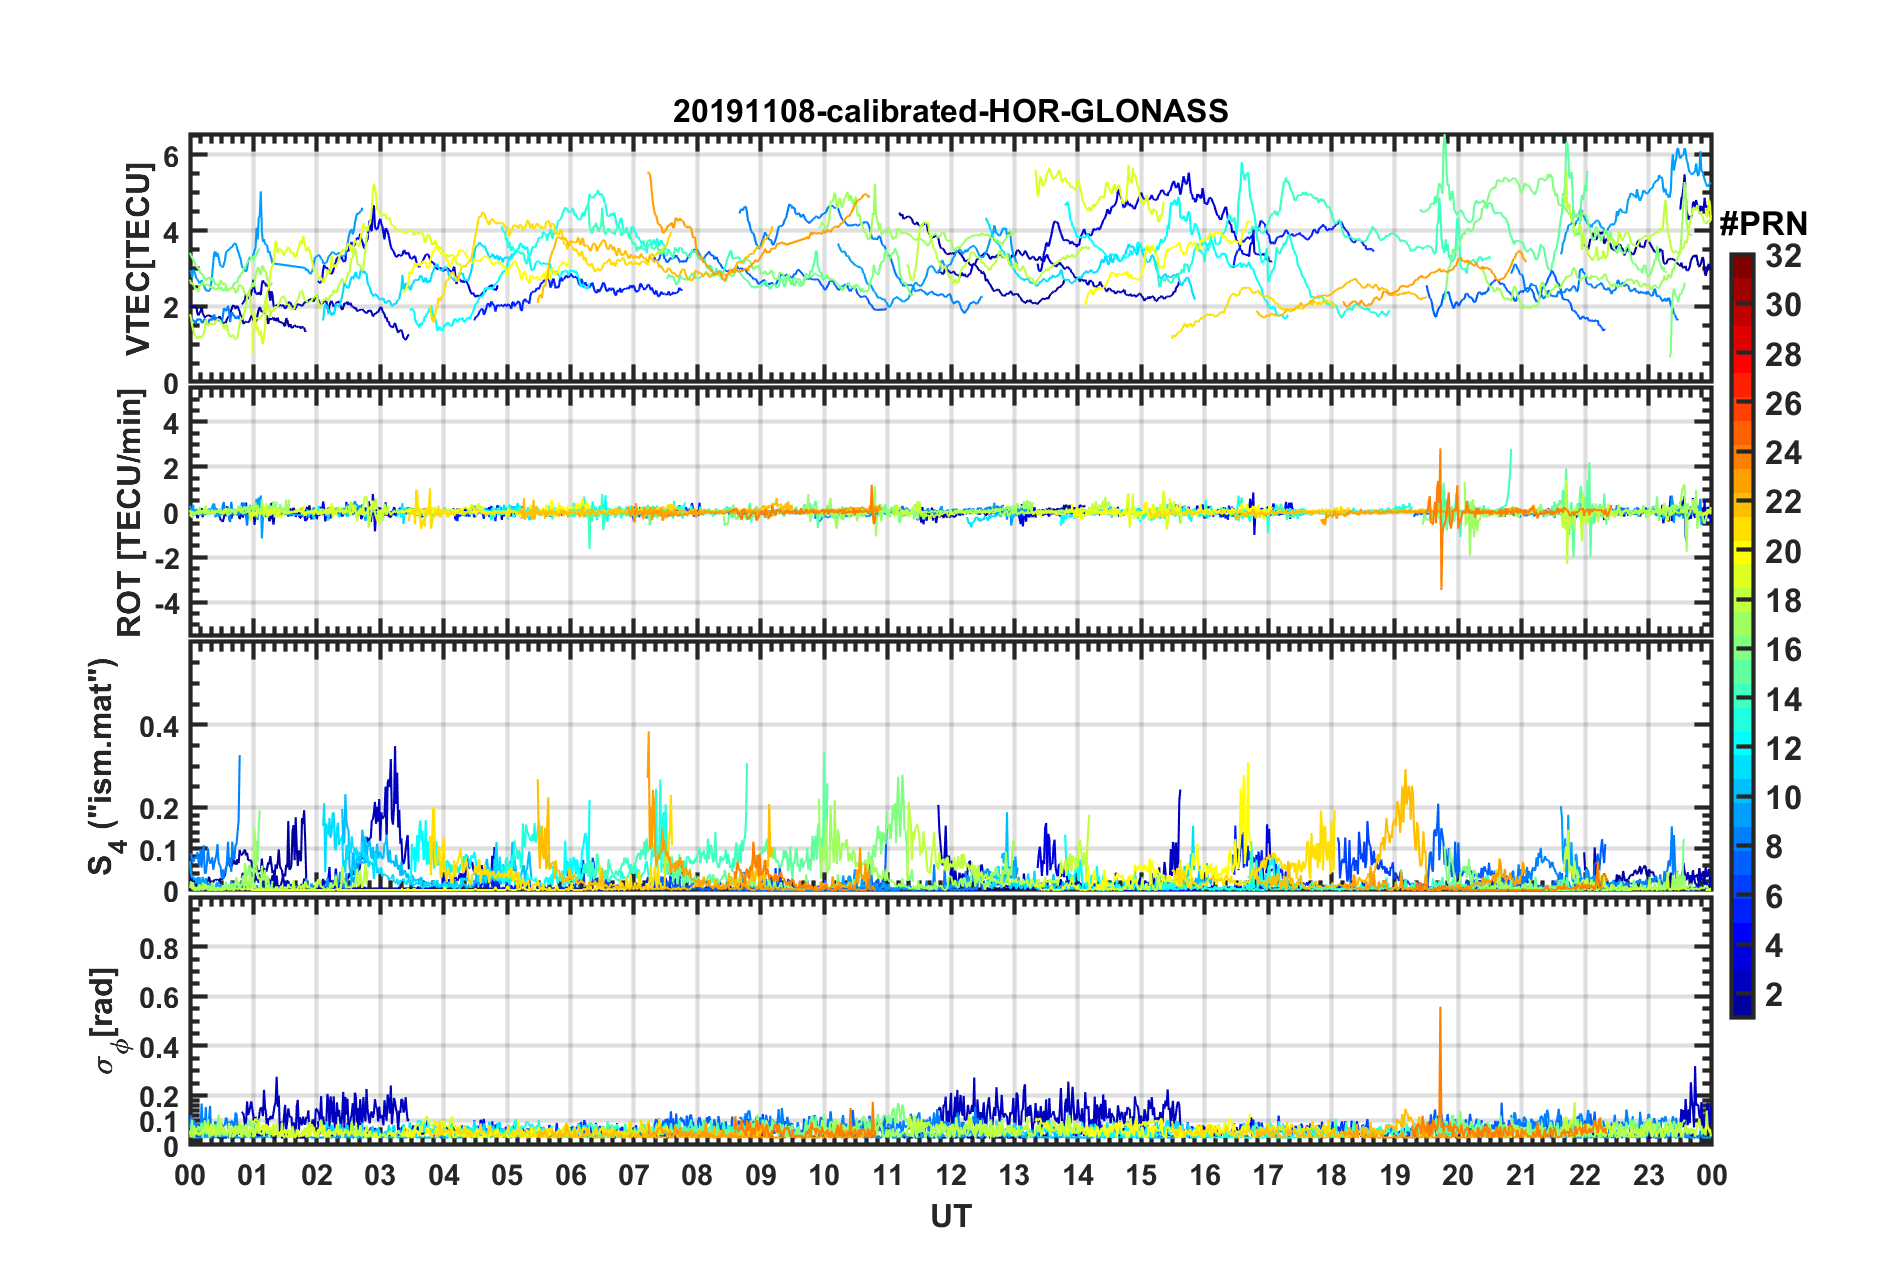
Task: Click the VTEC axis tick value 2
Action: click(x=171, y=308)
